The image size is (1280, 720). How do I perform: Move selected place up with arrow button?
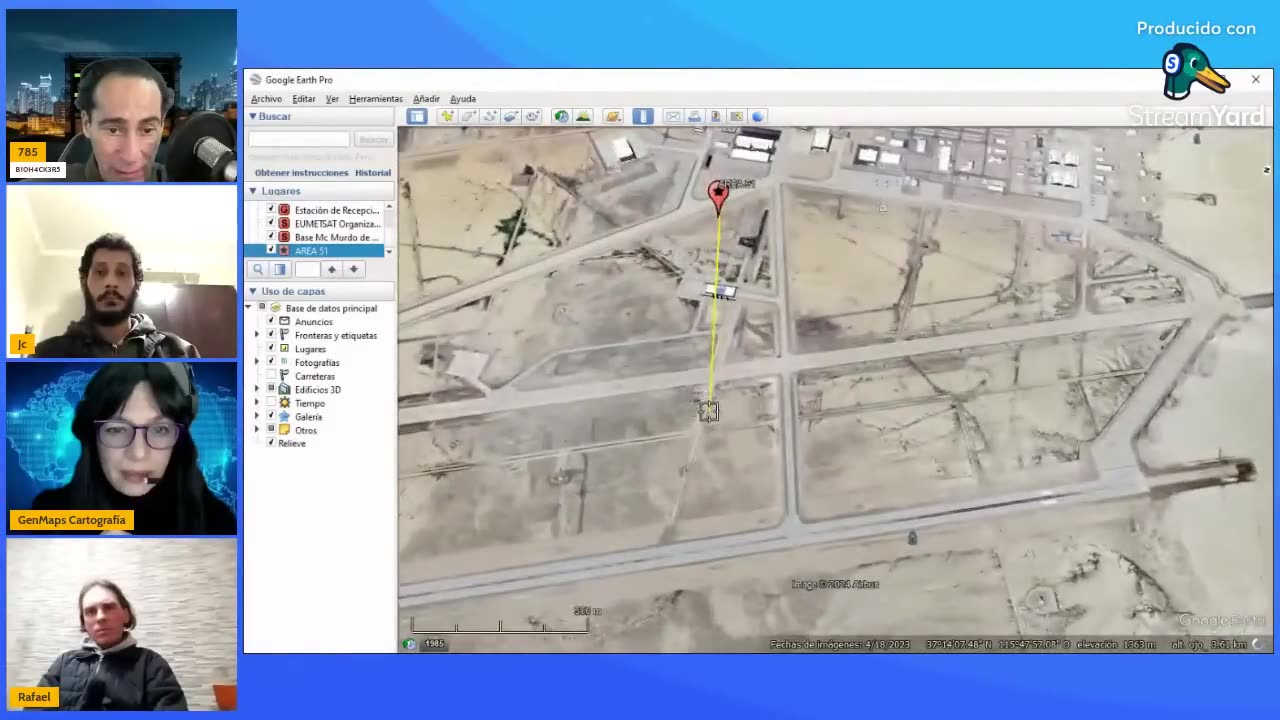pyautogui.click(x=332, y=269)
